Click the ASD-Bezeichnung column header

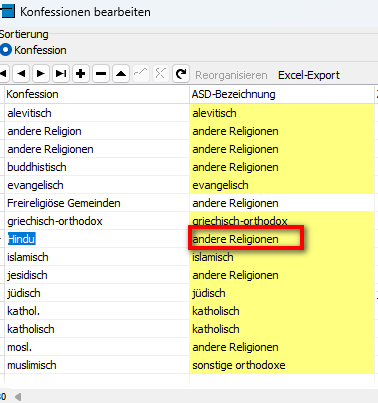click(282, 94)
